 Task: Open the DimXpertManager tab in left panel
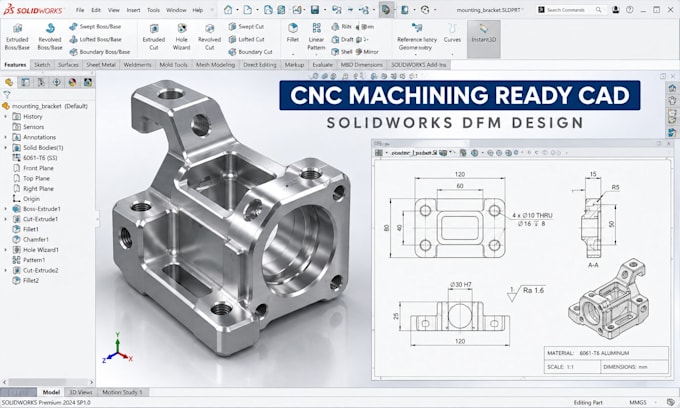[x=56, y=82]
